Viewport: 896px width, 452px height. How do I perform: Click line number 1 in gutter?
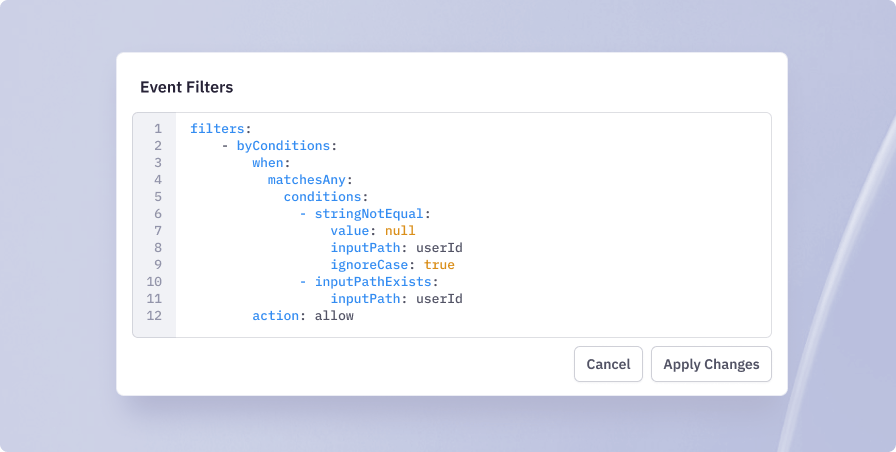click(158, 129)
